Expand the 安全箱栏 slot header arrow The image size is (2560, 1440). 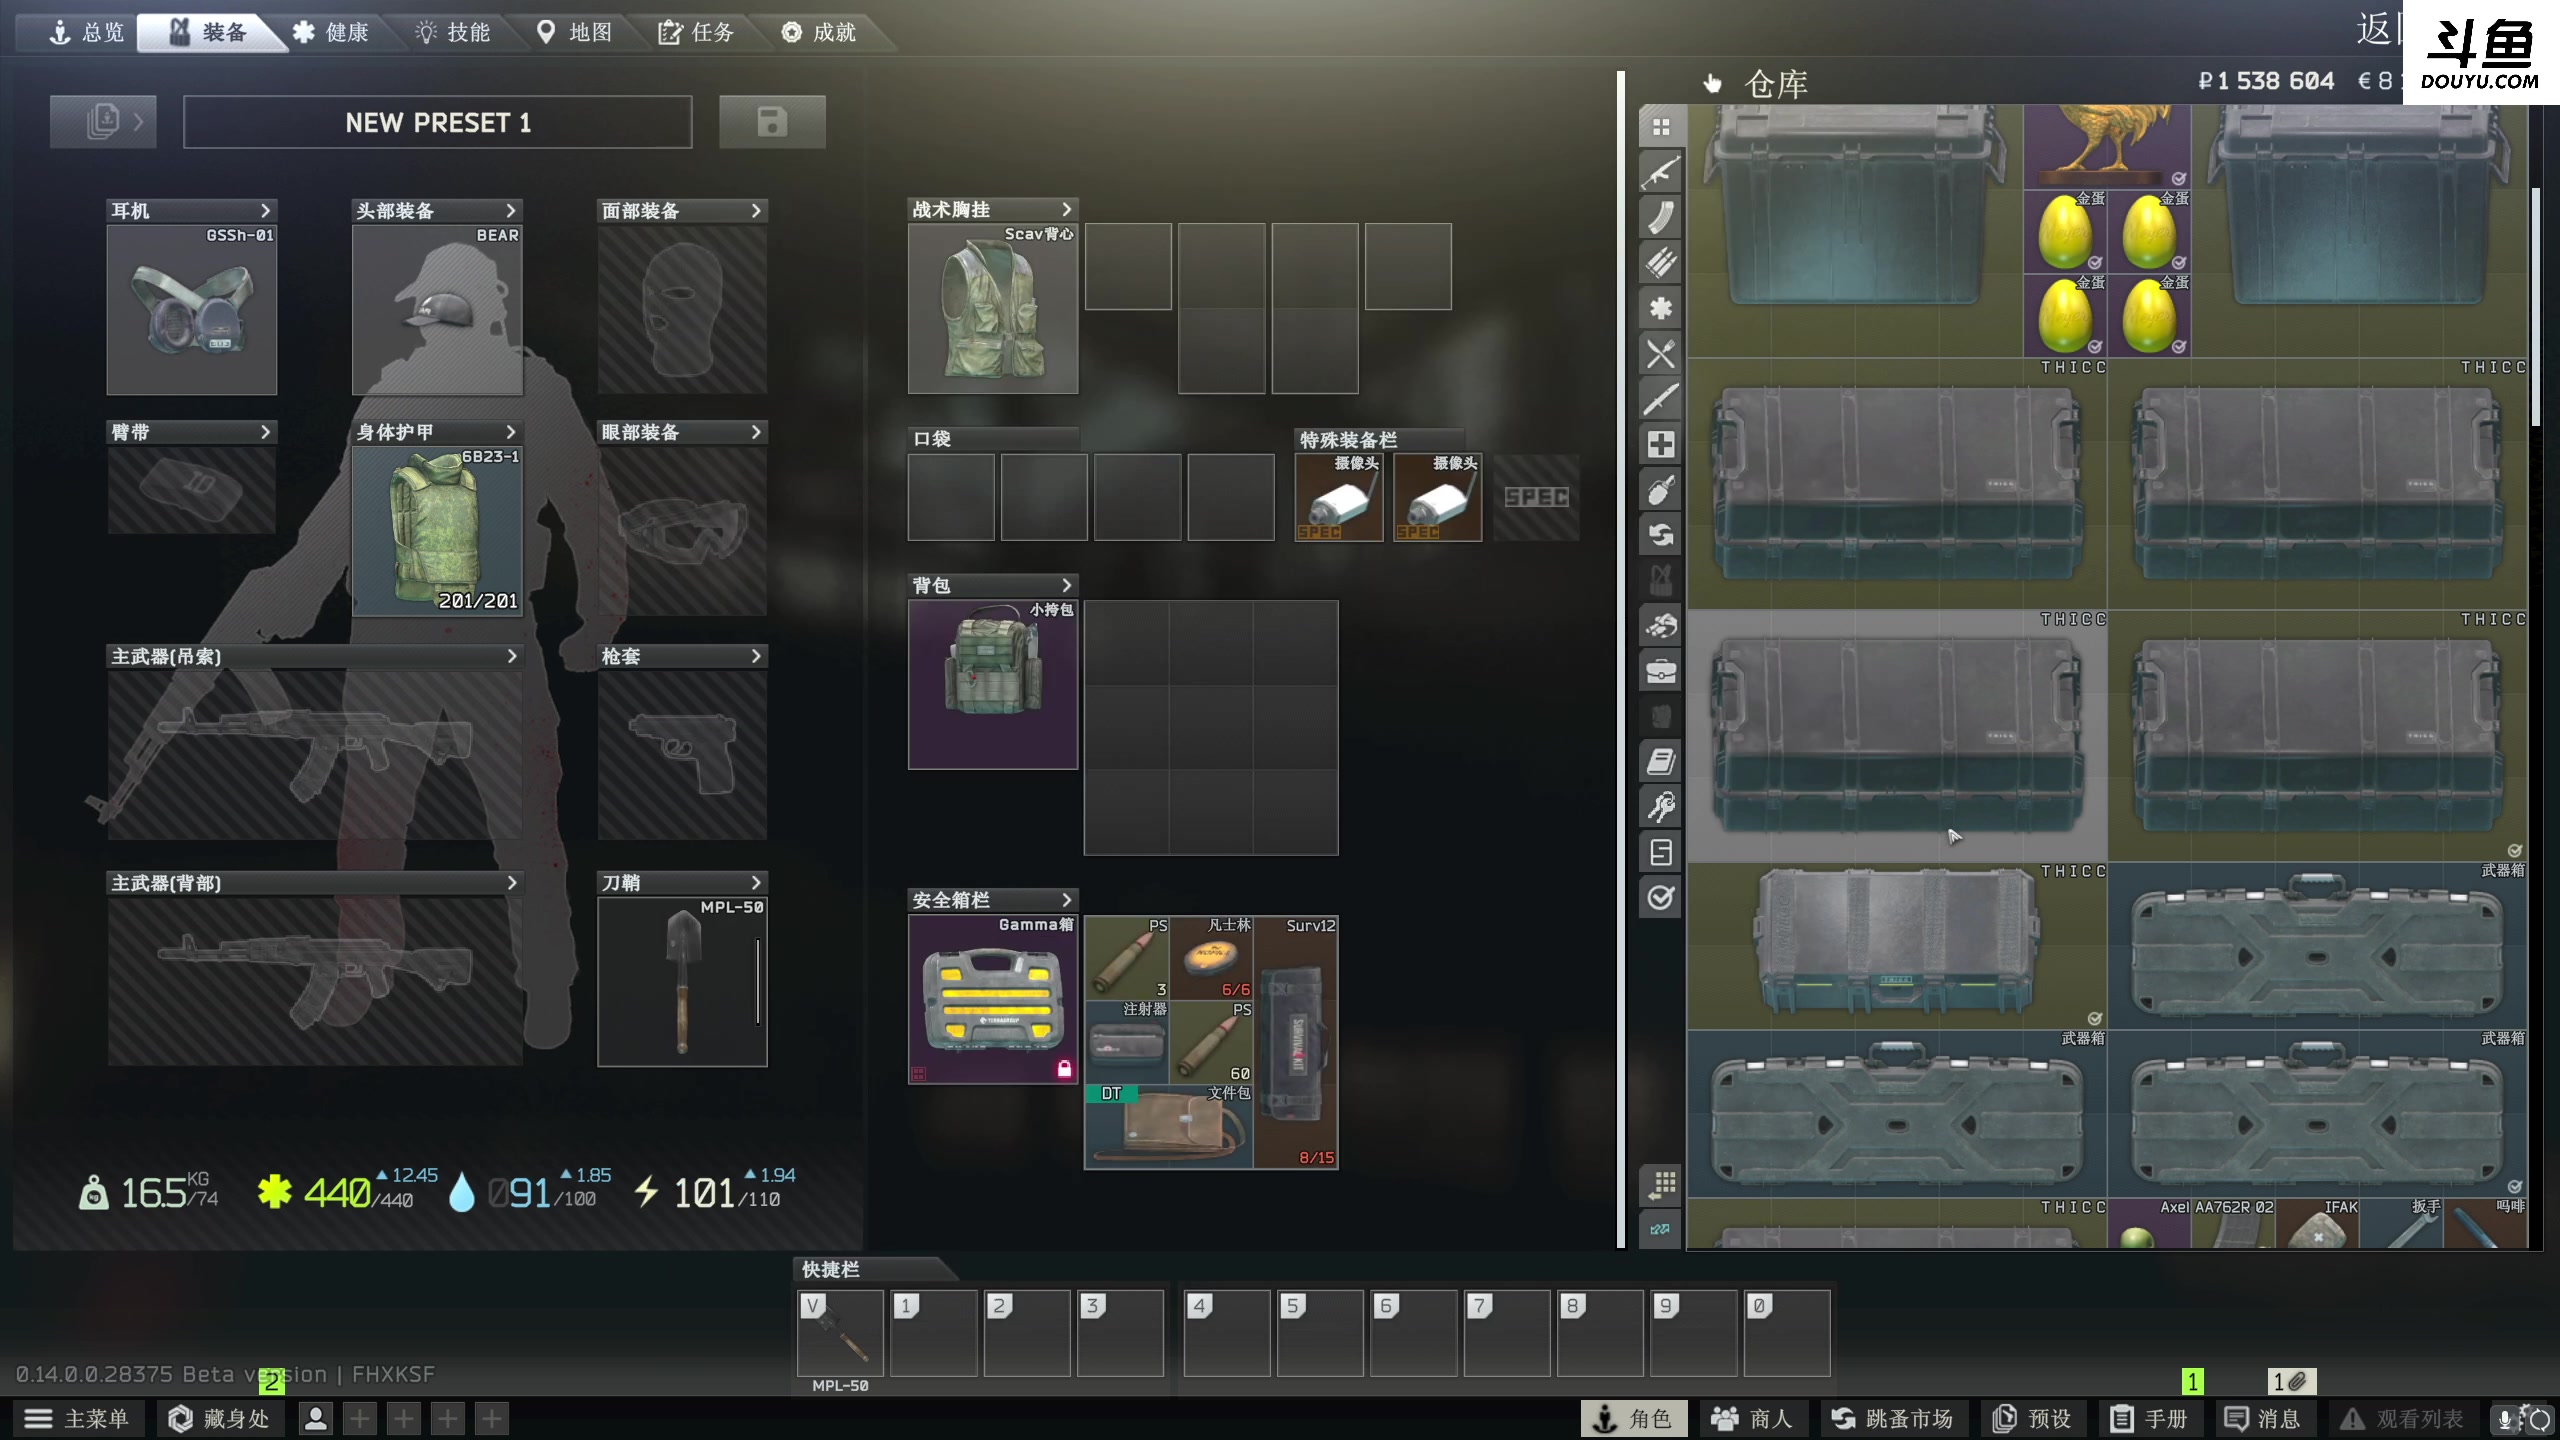1066,900
